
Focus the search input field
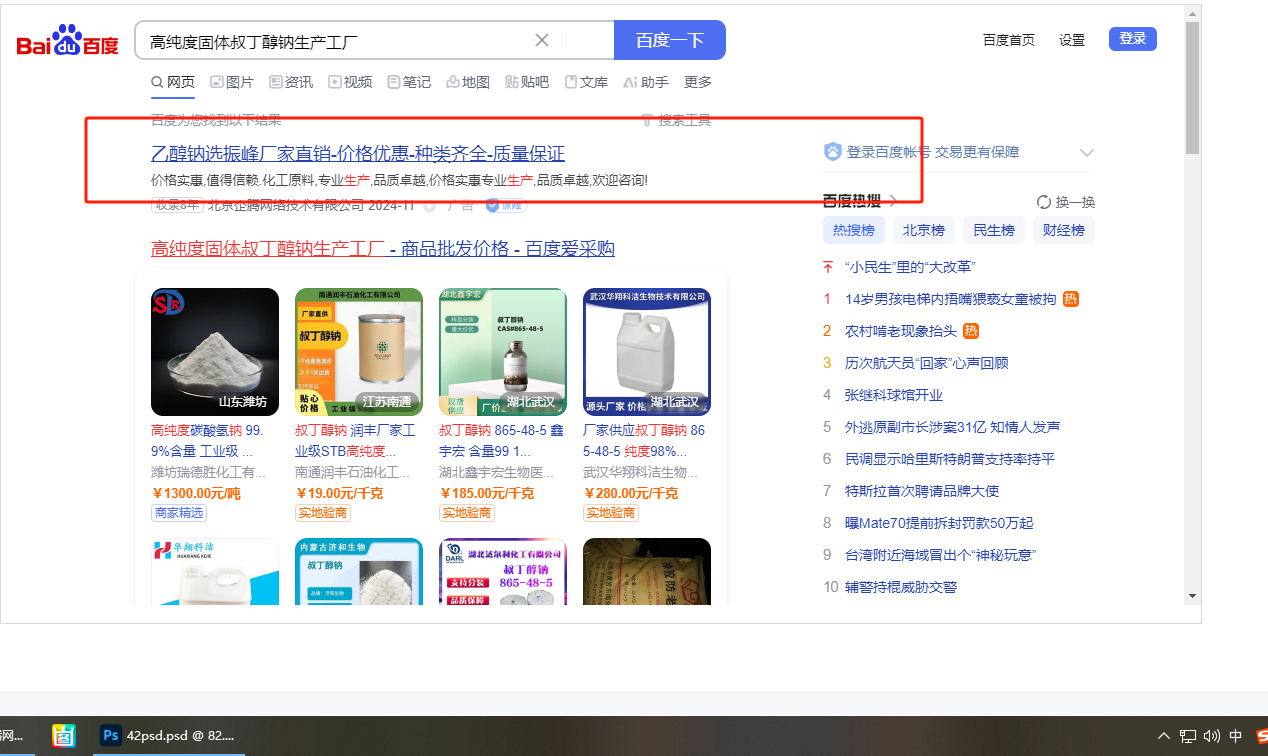340,40
